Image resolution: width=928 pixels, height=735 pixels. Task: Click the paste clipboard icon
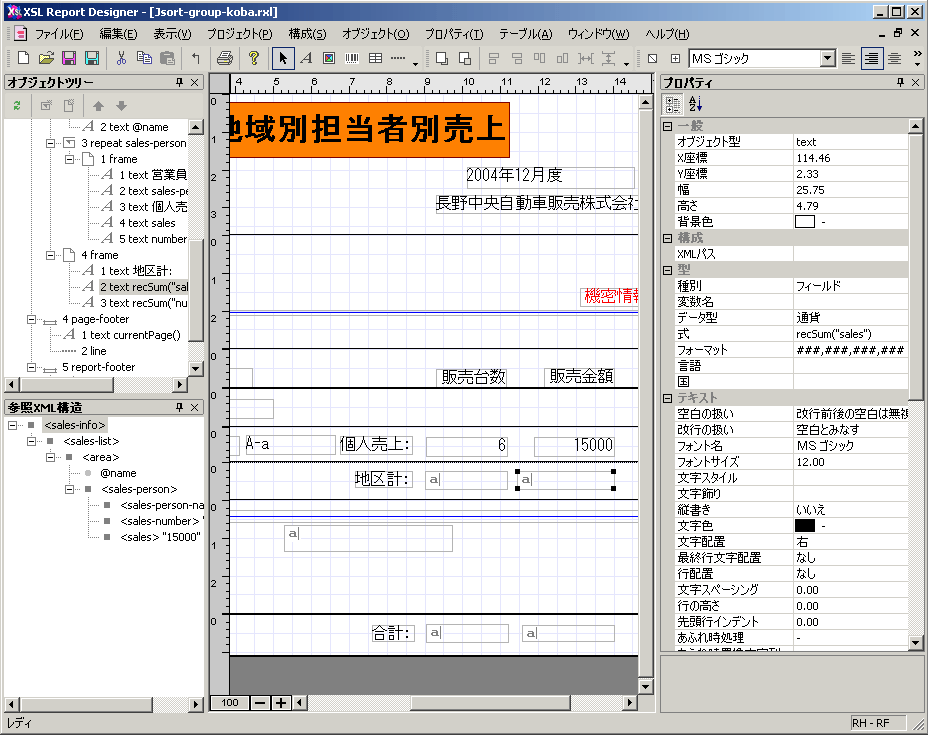click(x=167, y=58)
